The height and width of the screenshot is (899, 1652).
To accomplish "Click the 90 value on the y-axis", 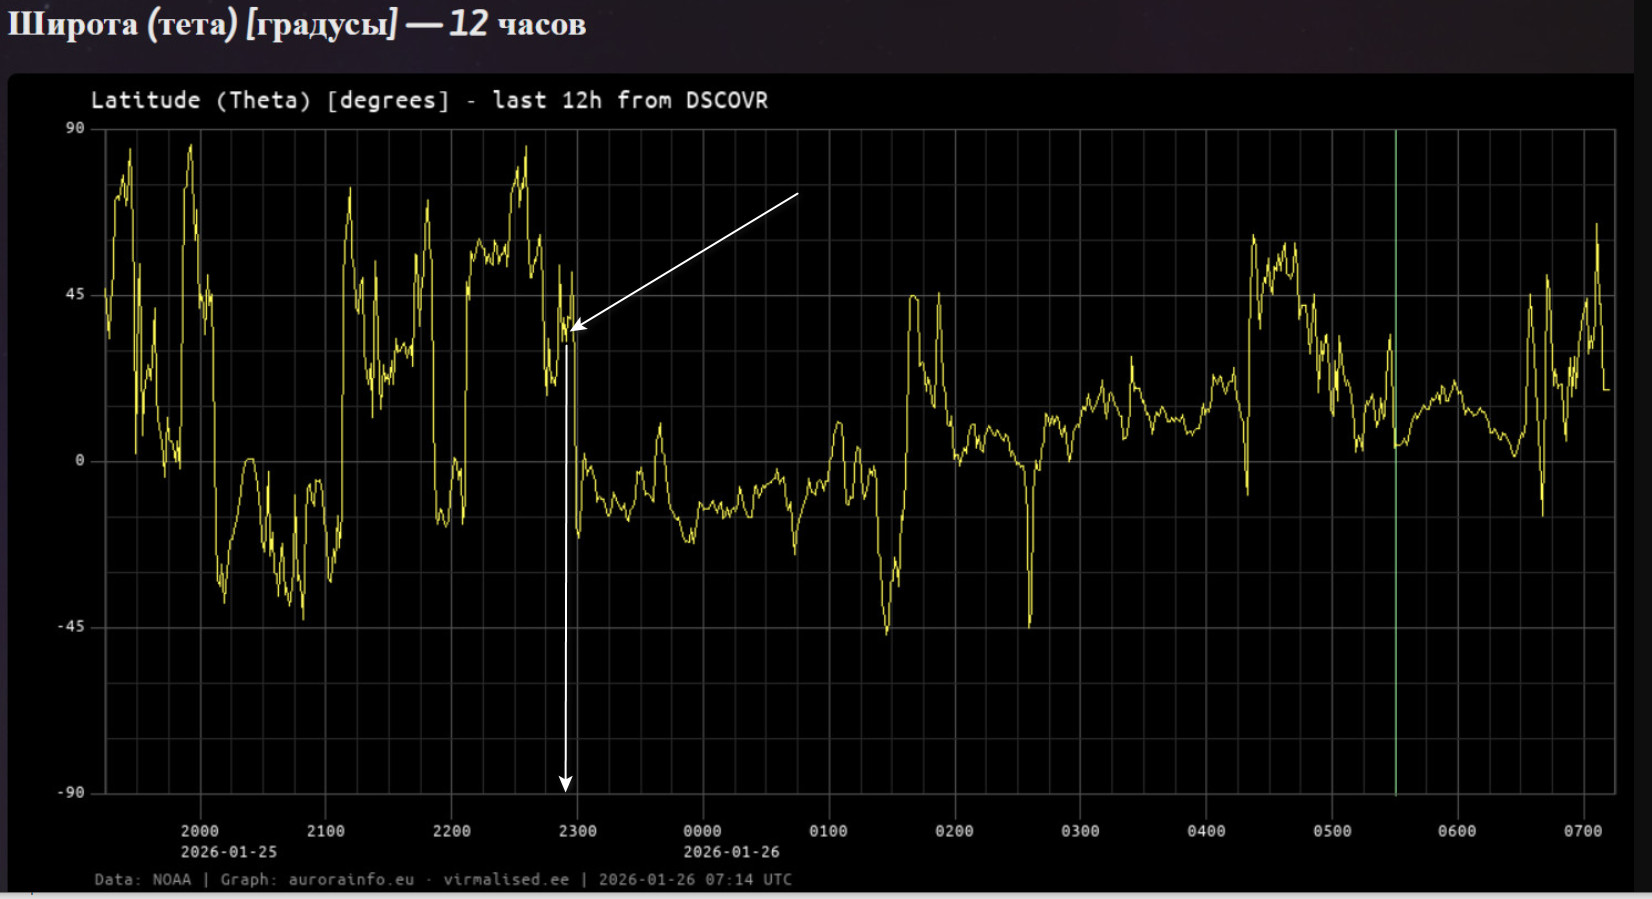I will 75,128.
